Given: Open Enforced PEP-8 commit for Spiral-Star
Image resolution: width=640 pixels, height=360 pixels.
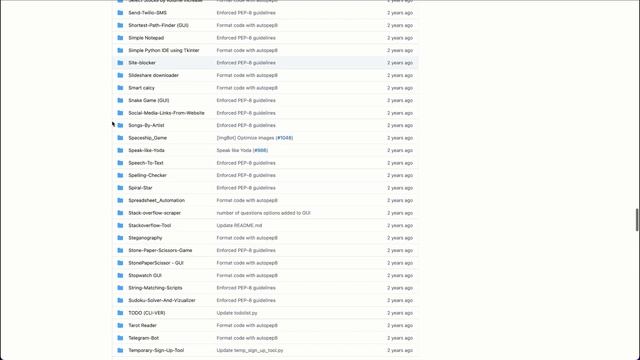Looking at the screenshot, I should point(246,188).
